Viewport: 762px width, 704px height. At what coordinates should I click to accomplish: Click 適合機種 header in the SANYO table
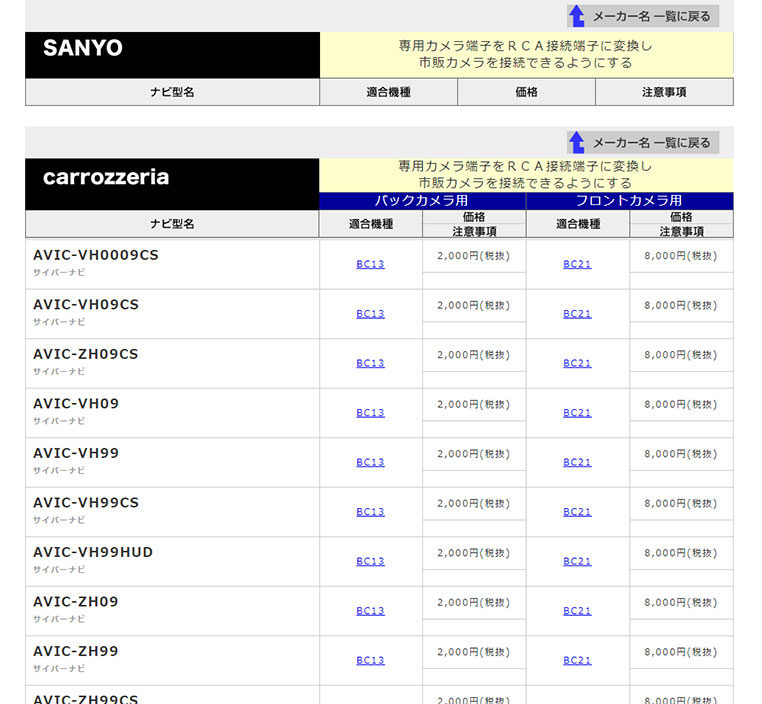click(x=389, y=92)
